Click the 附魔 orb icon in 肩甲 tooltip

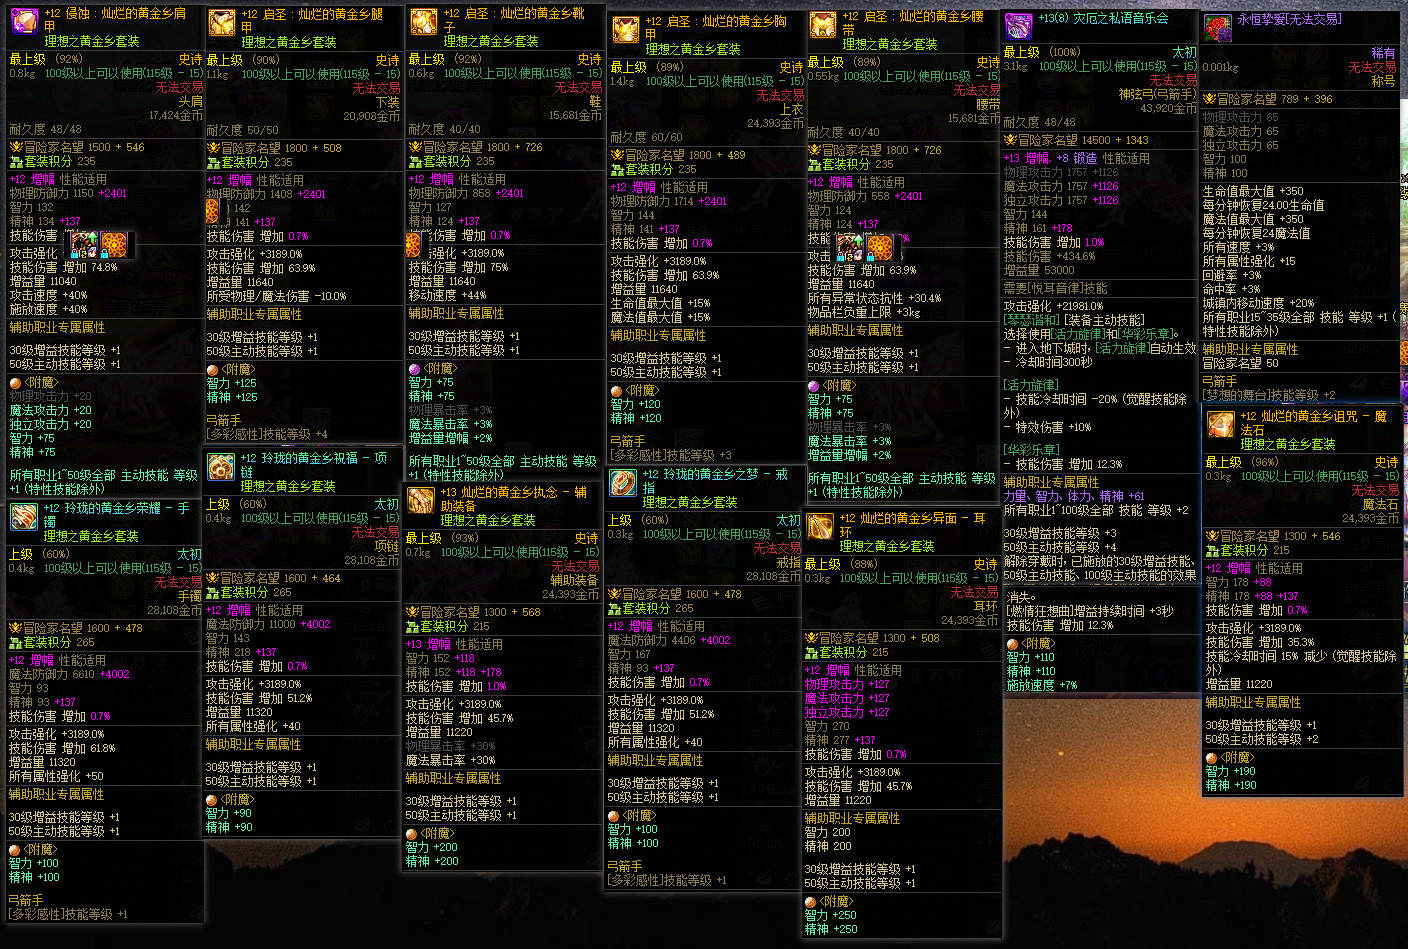(15, 382)
